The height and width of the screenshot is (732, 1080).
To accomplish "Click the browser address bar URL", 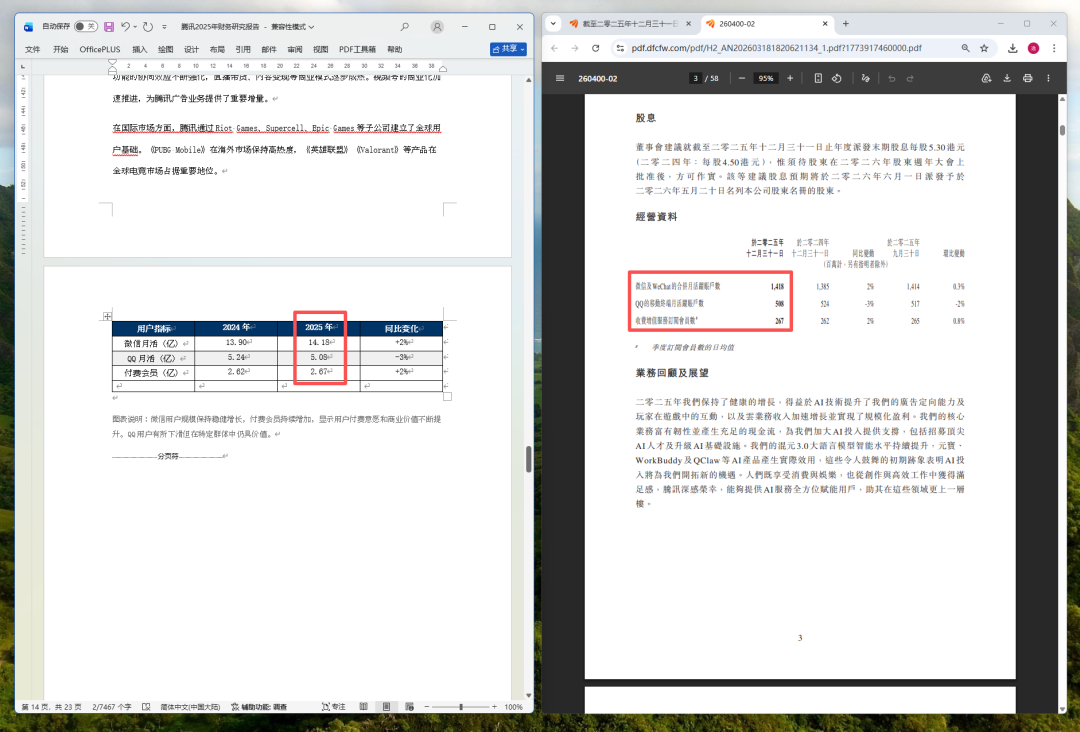I will pos(776,48).
